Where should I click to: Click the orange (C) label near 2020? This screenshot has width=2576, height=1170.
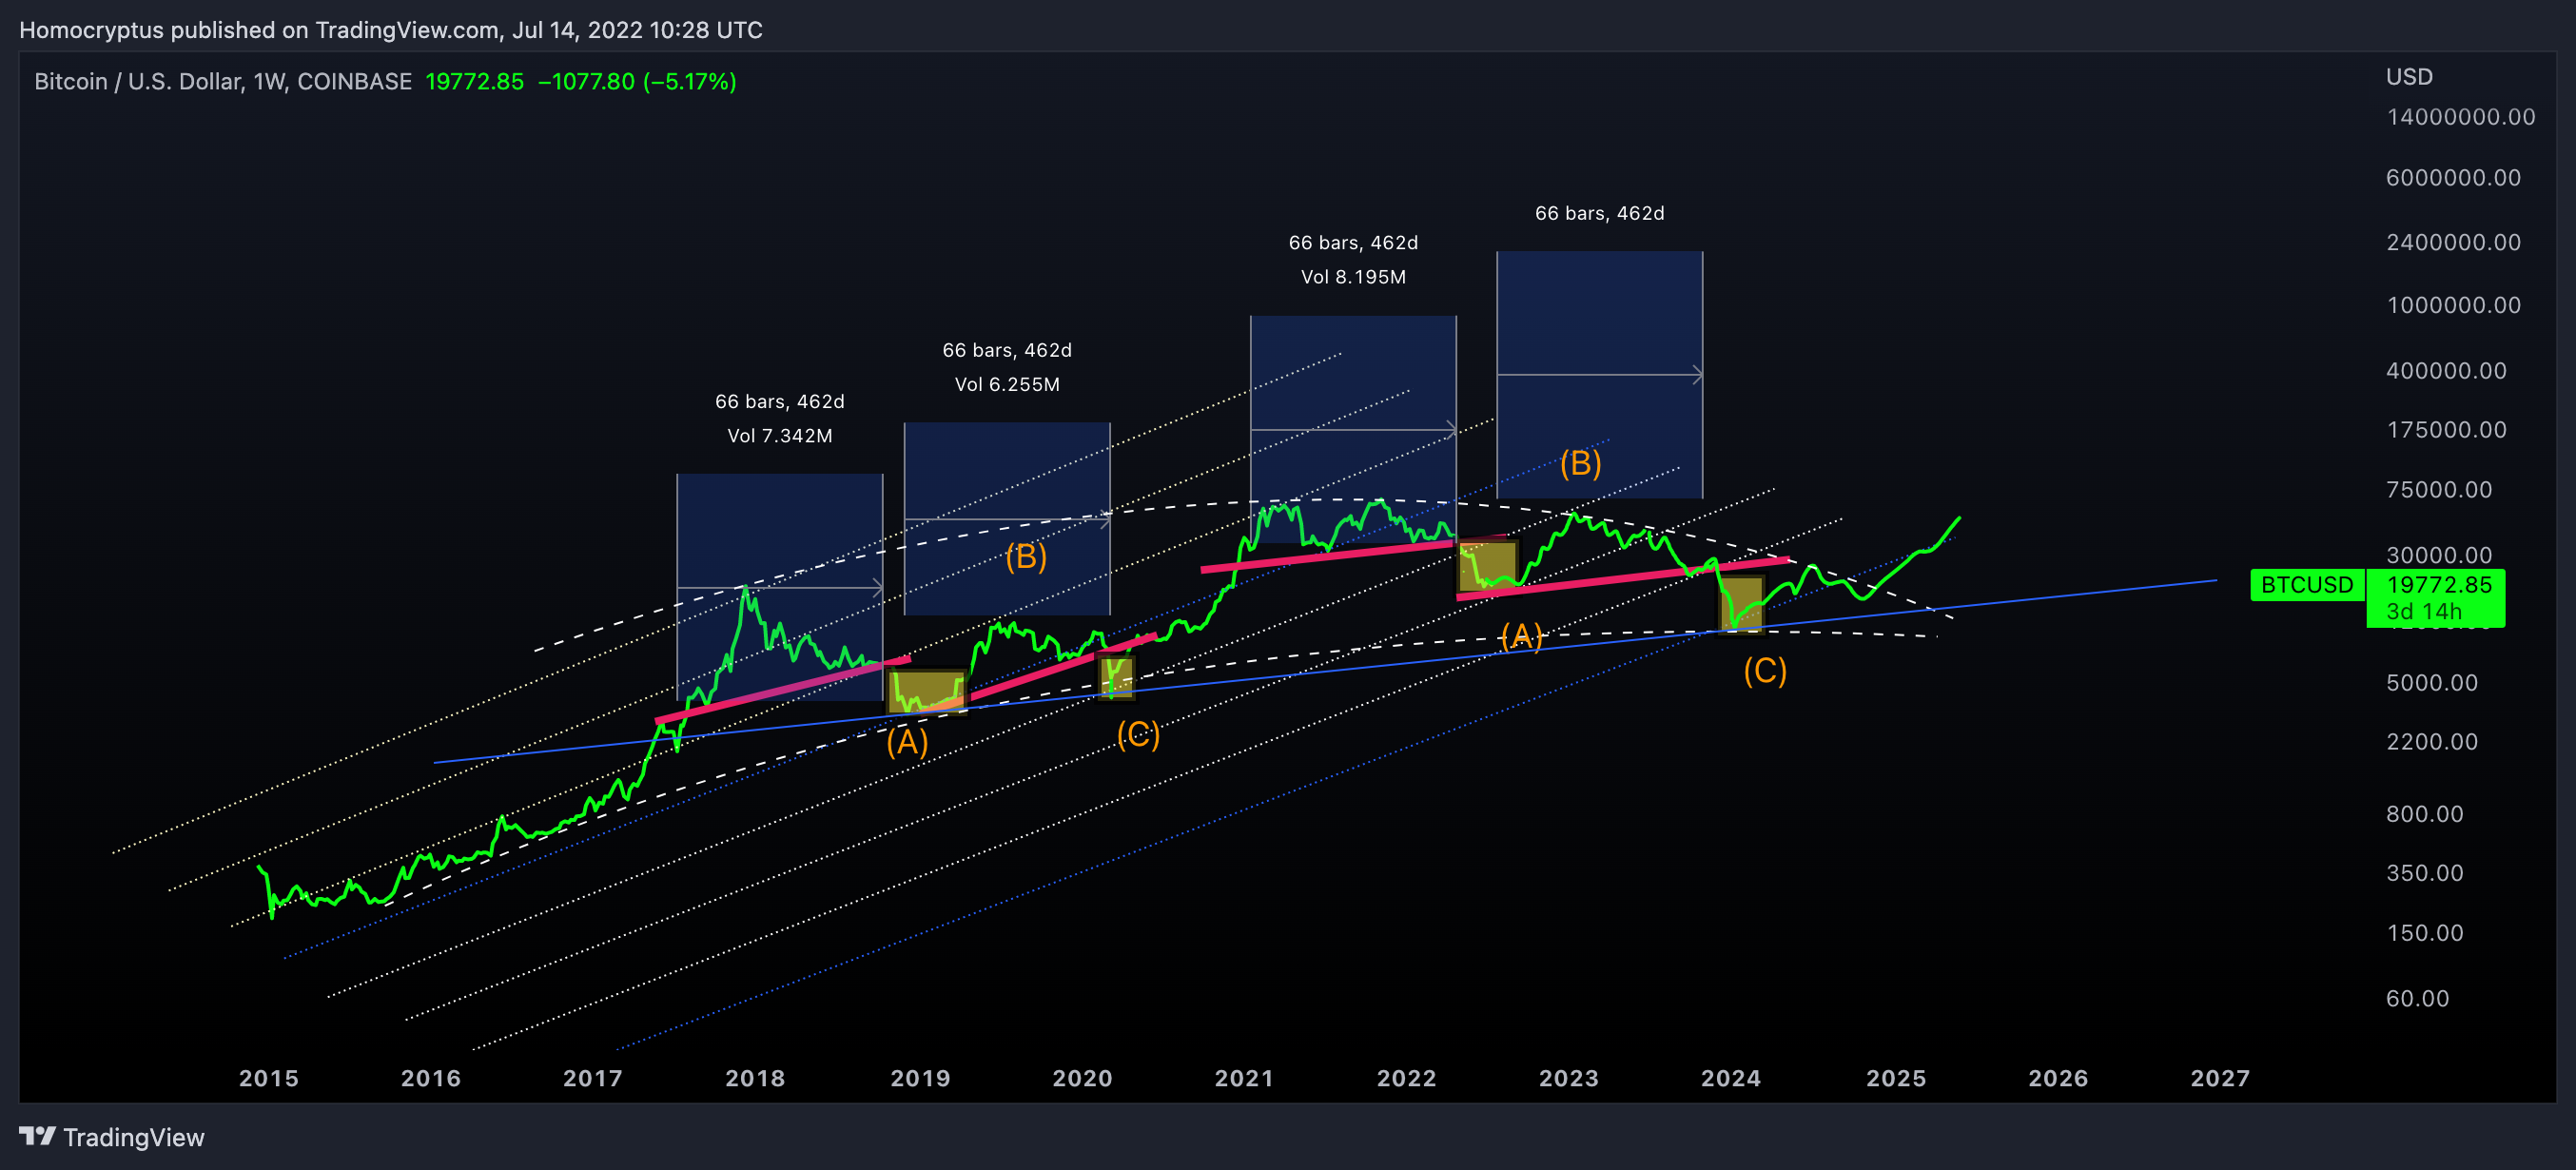pos(1138,735)
